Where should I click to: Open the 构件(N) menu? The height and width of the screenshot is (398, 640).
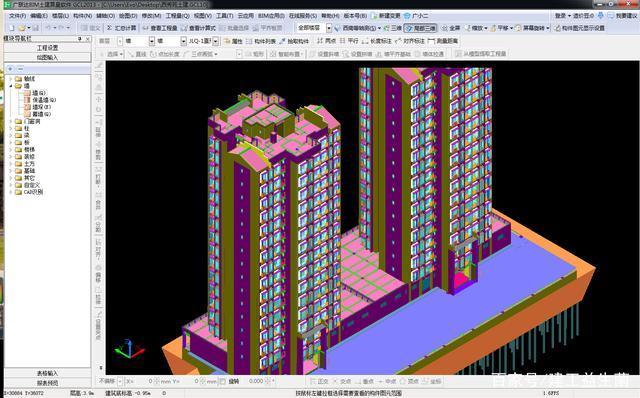[x=82, y=16]
